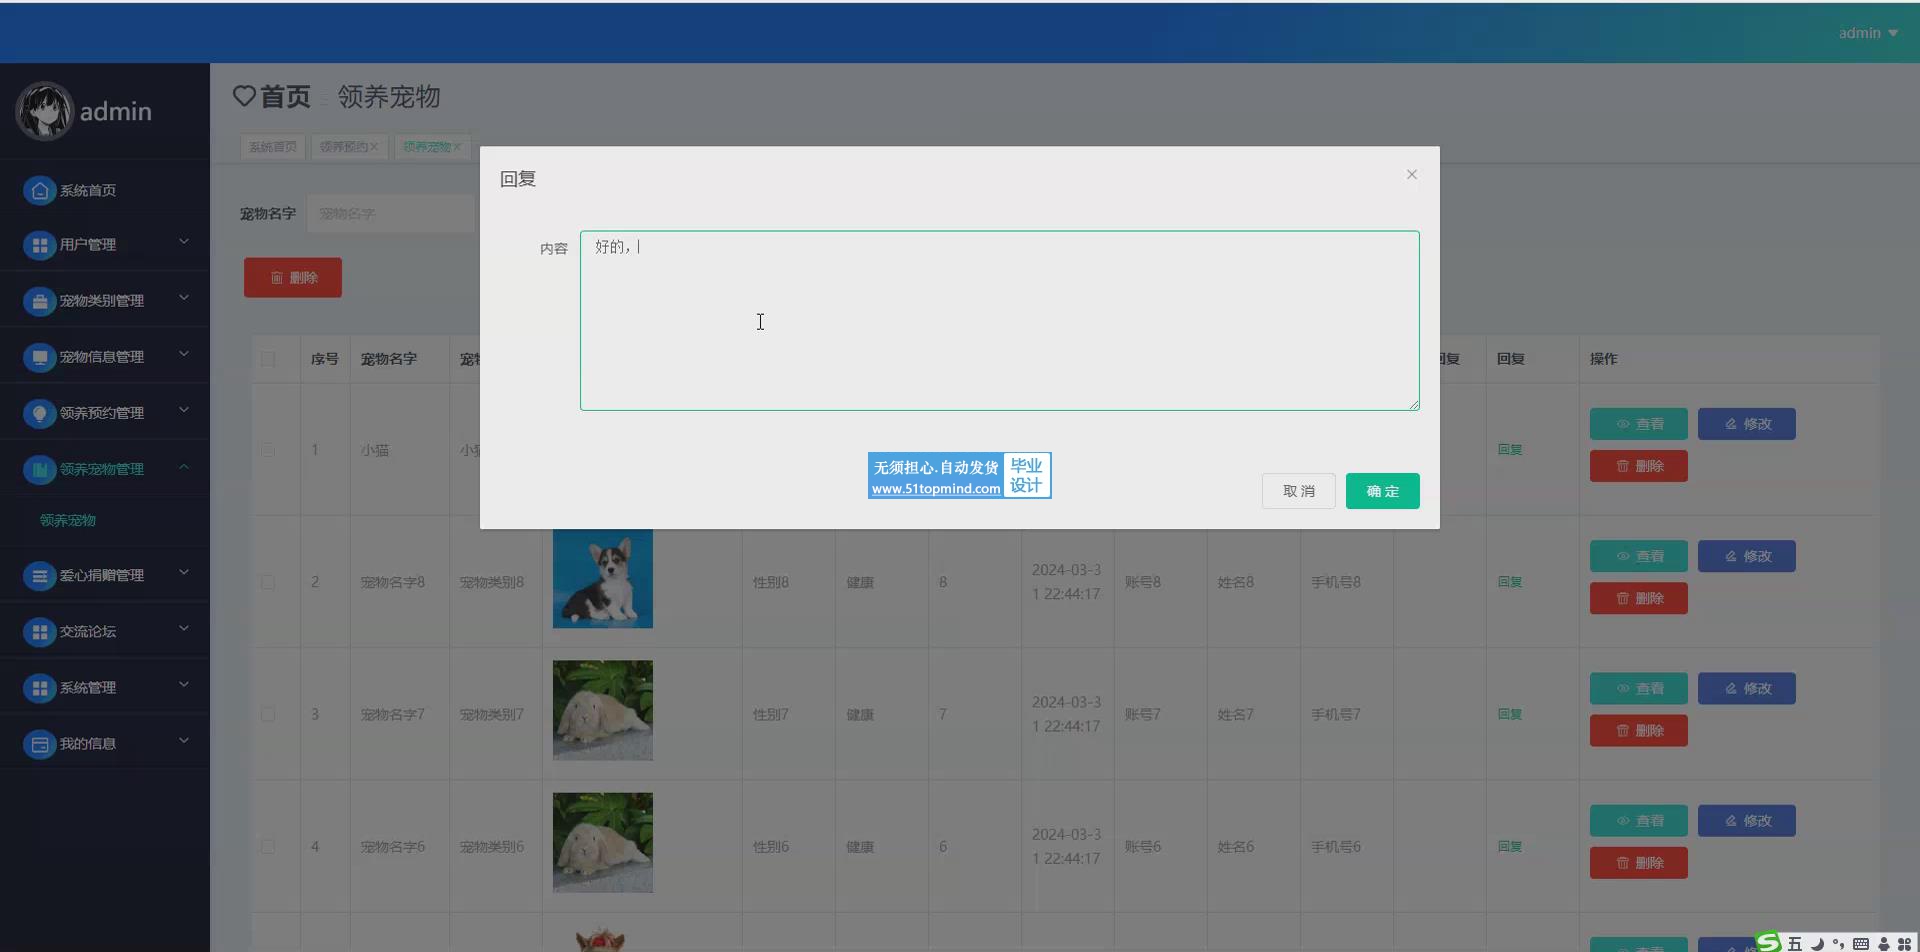Expand the 我的信息 menu chevron

[184, 740]
